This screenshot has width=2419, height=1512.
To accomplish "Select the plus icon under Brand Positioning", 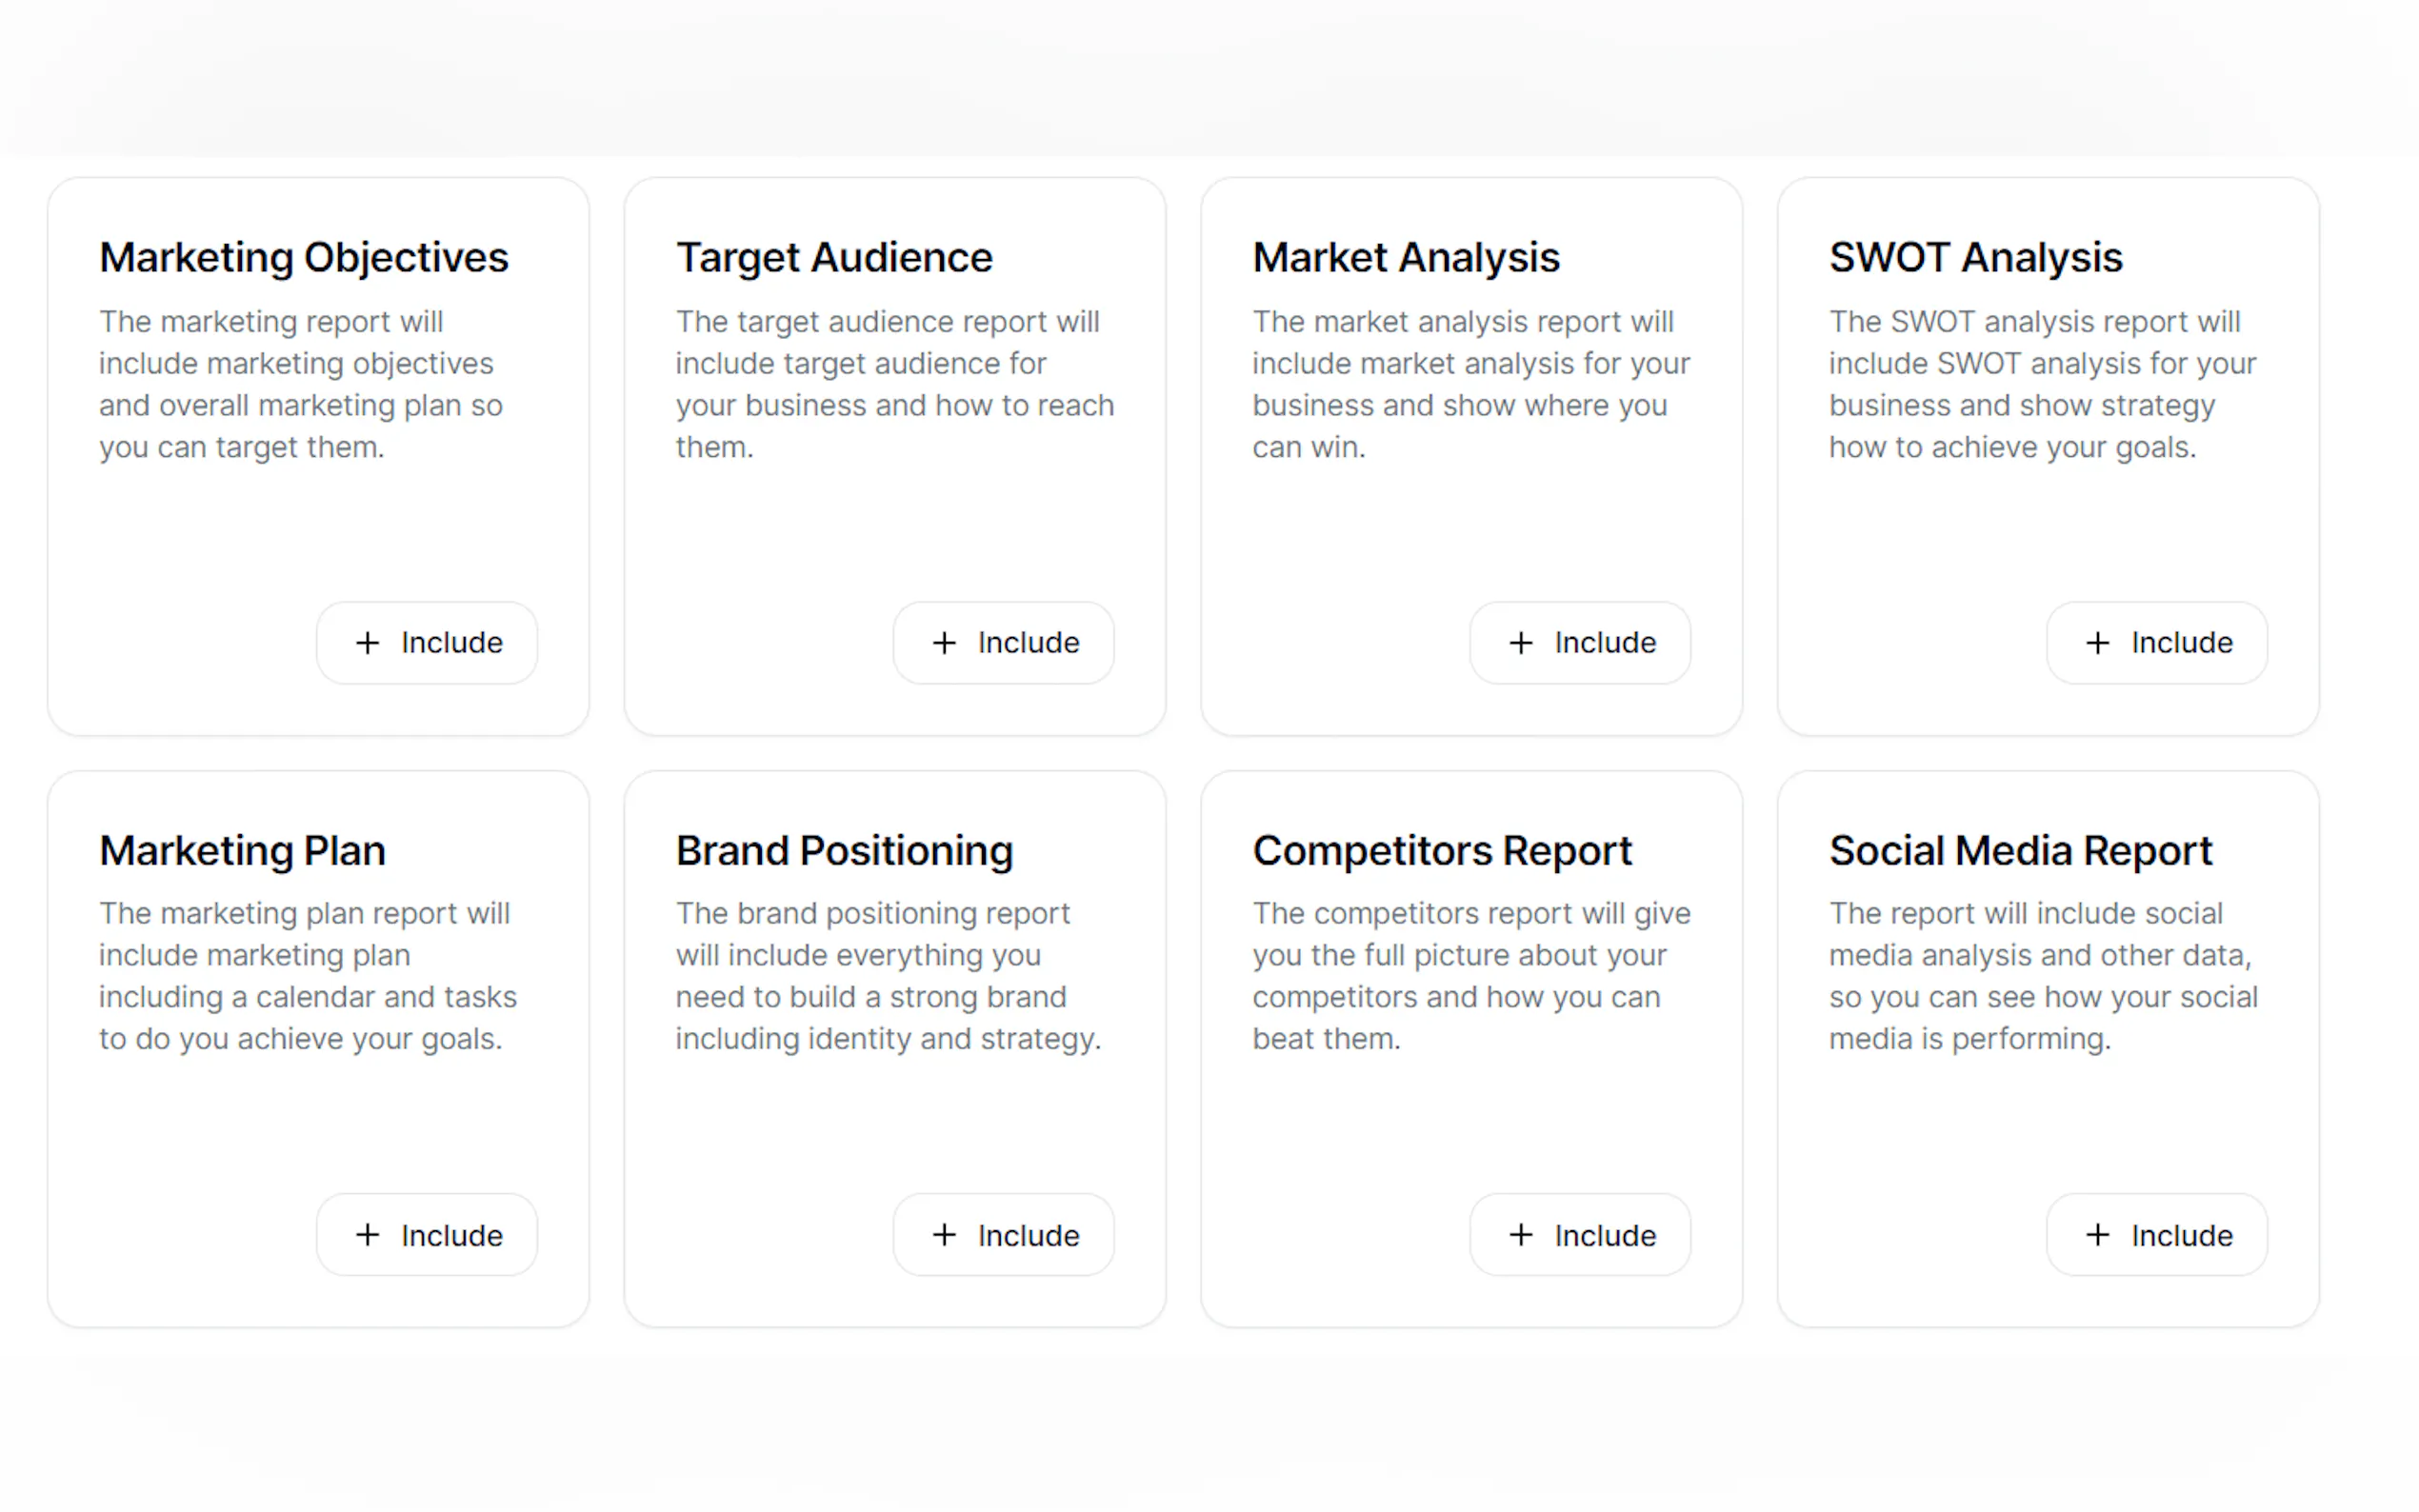I will [944, 1235].
